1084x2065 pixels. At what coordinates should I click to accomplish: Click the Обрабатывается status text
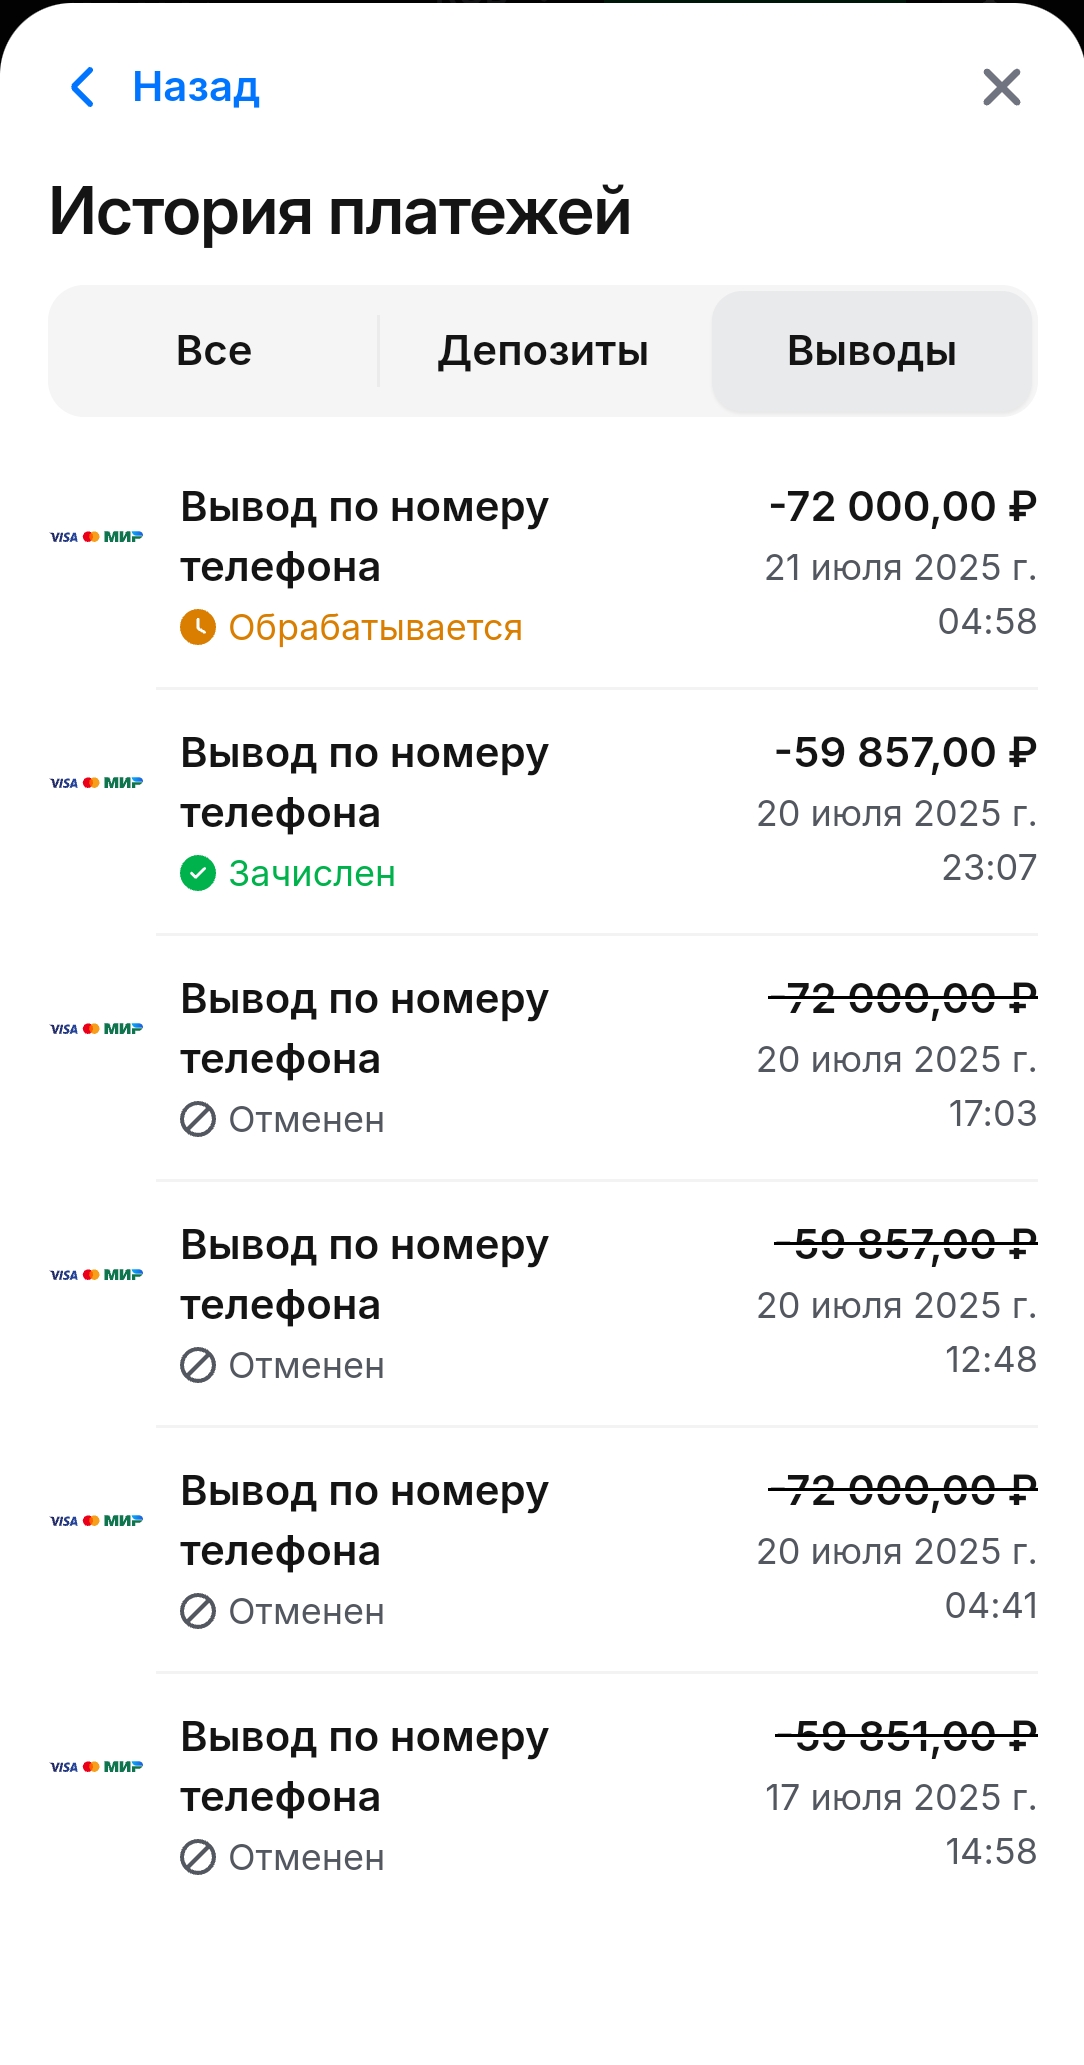[x=375, y=628]
